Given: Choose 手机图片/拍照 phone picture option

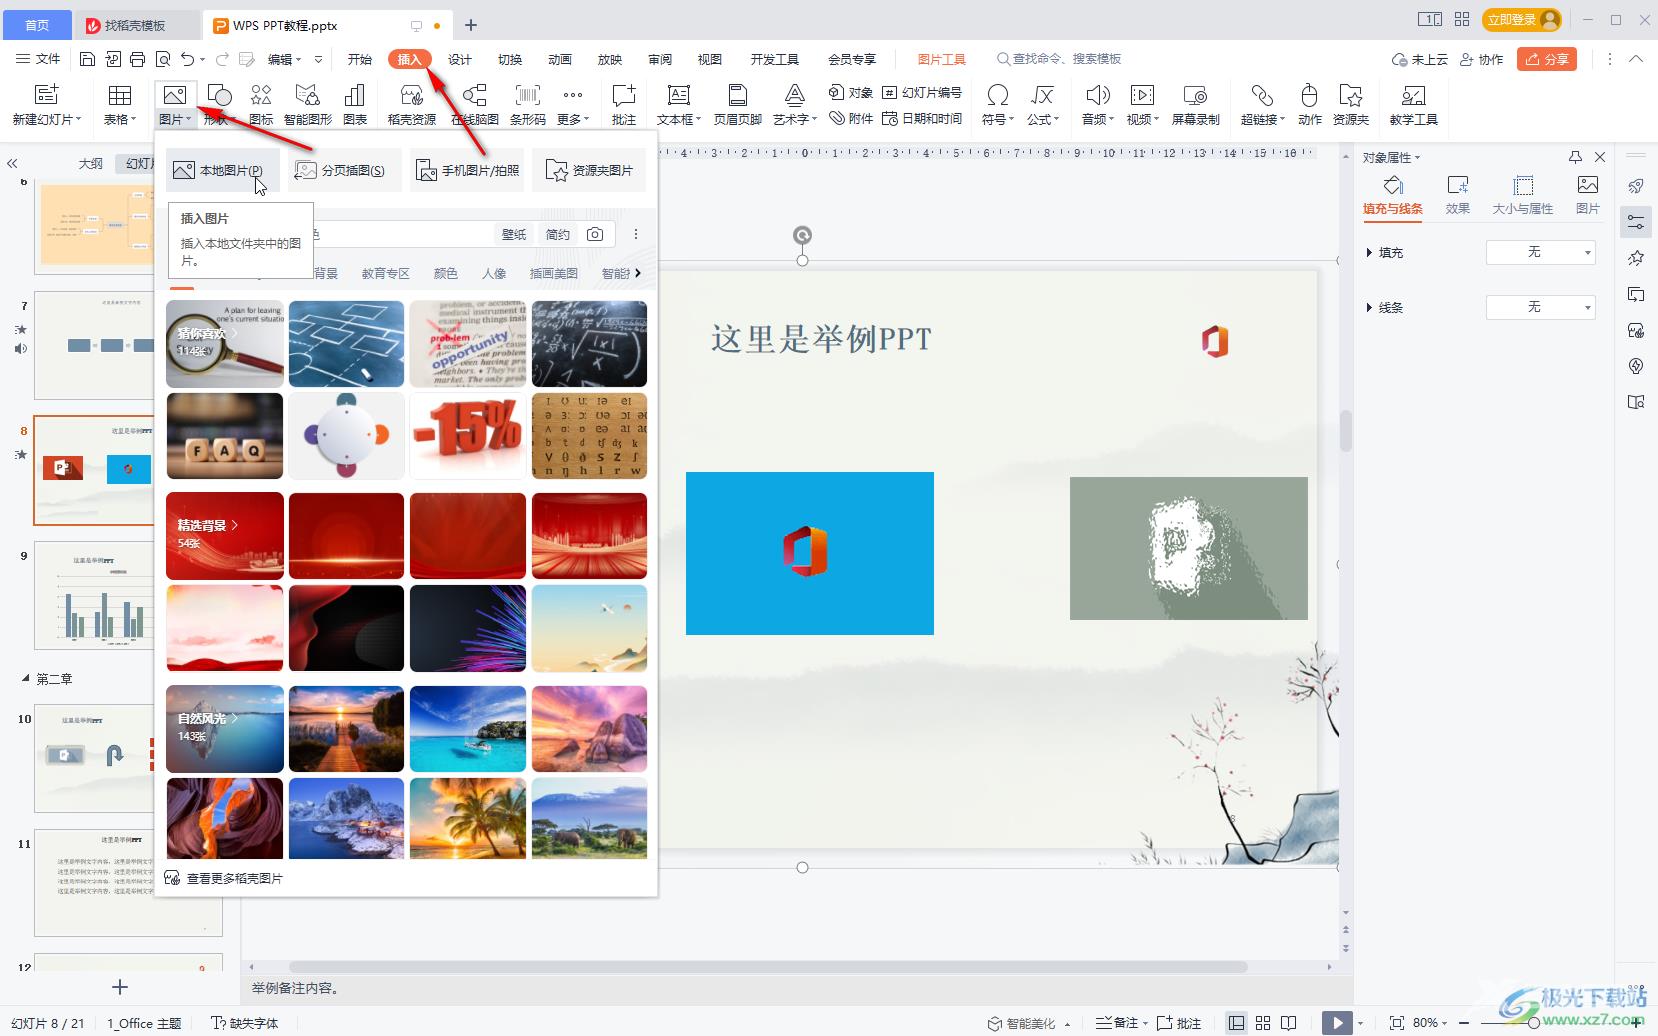Looking at the screenshot, I should [468, 170].
